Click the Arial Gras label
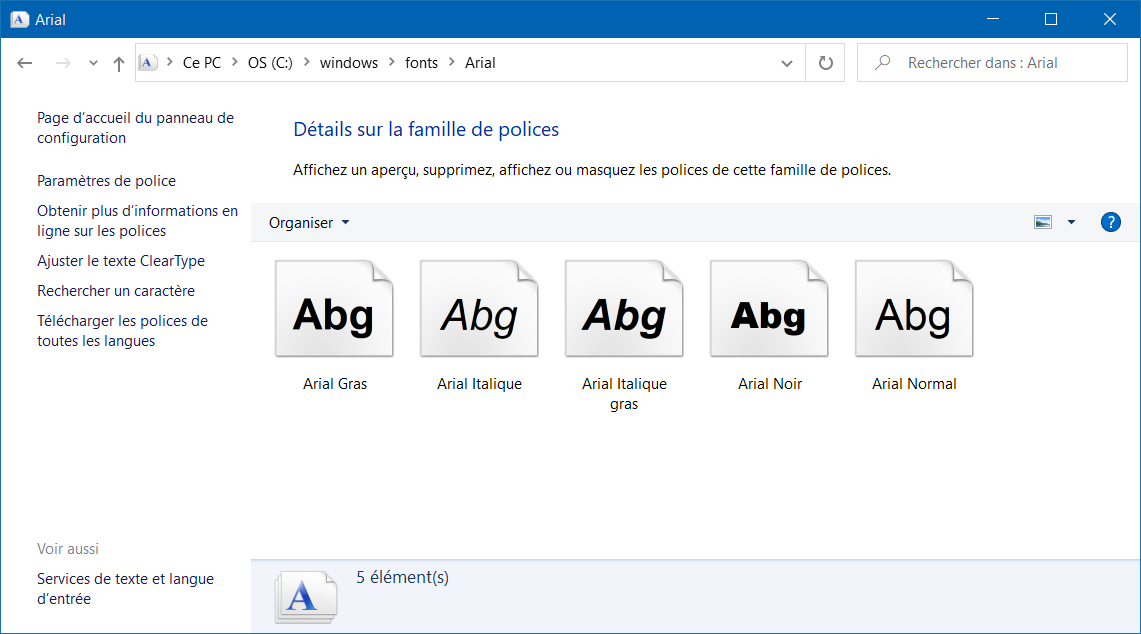This screenshot has height=634, width=1141. point(335,384)
